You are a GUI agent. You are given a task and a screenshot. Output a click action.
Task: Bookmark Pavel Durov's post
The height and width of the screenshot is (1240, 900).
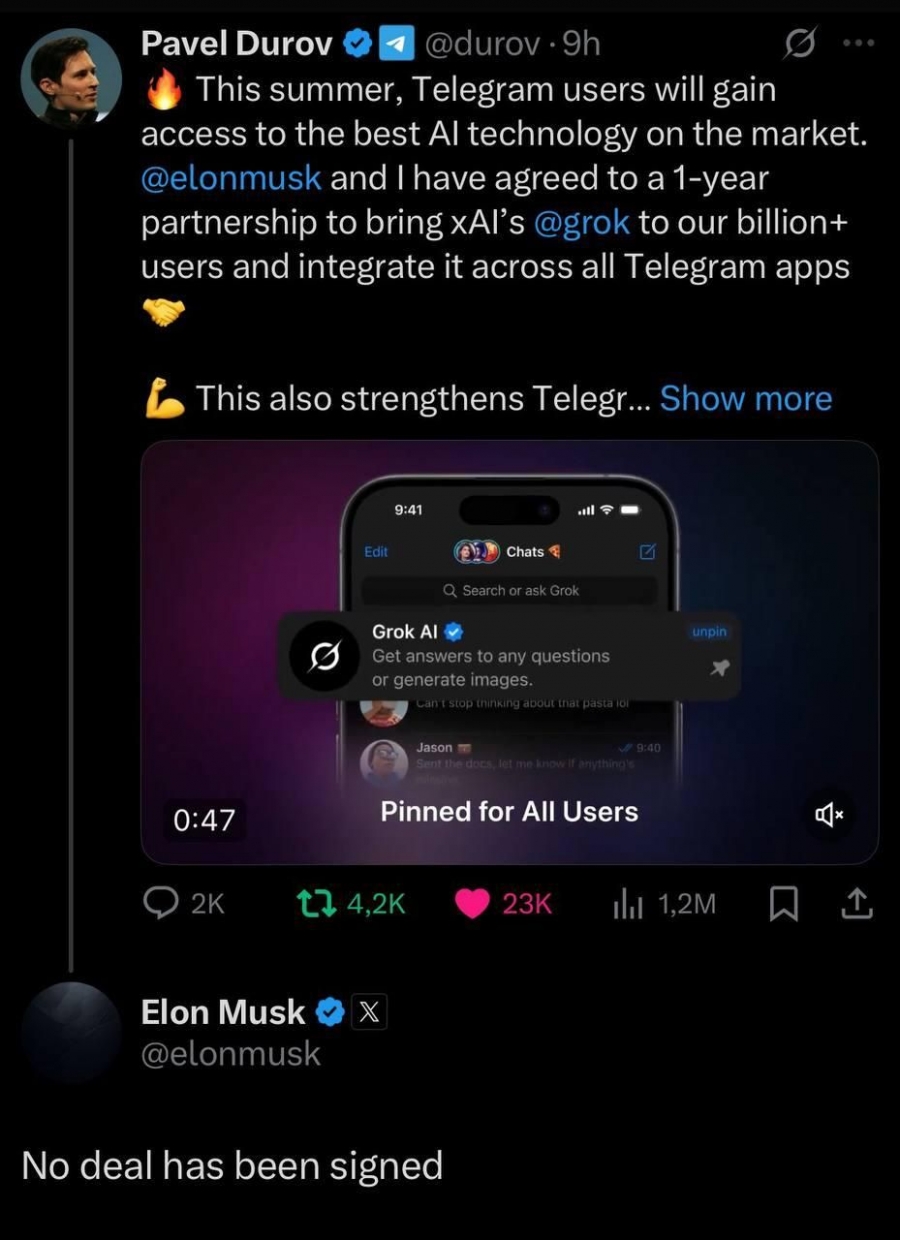tap(784, 904)
